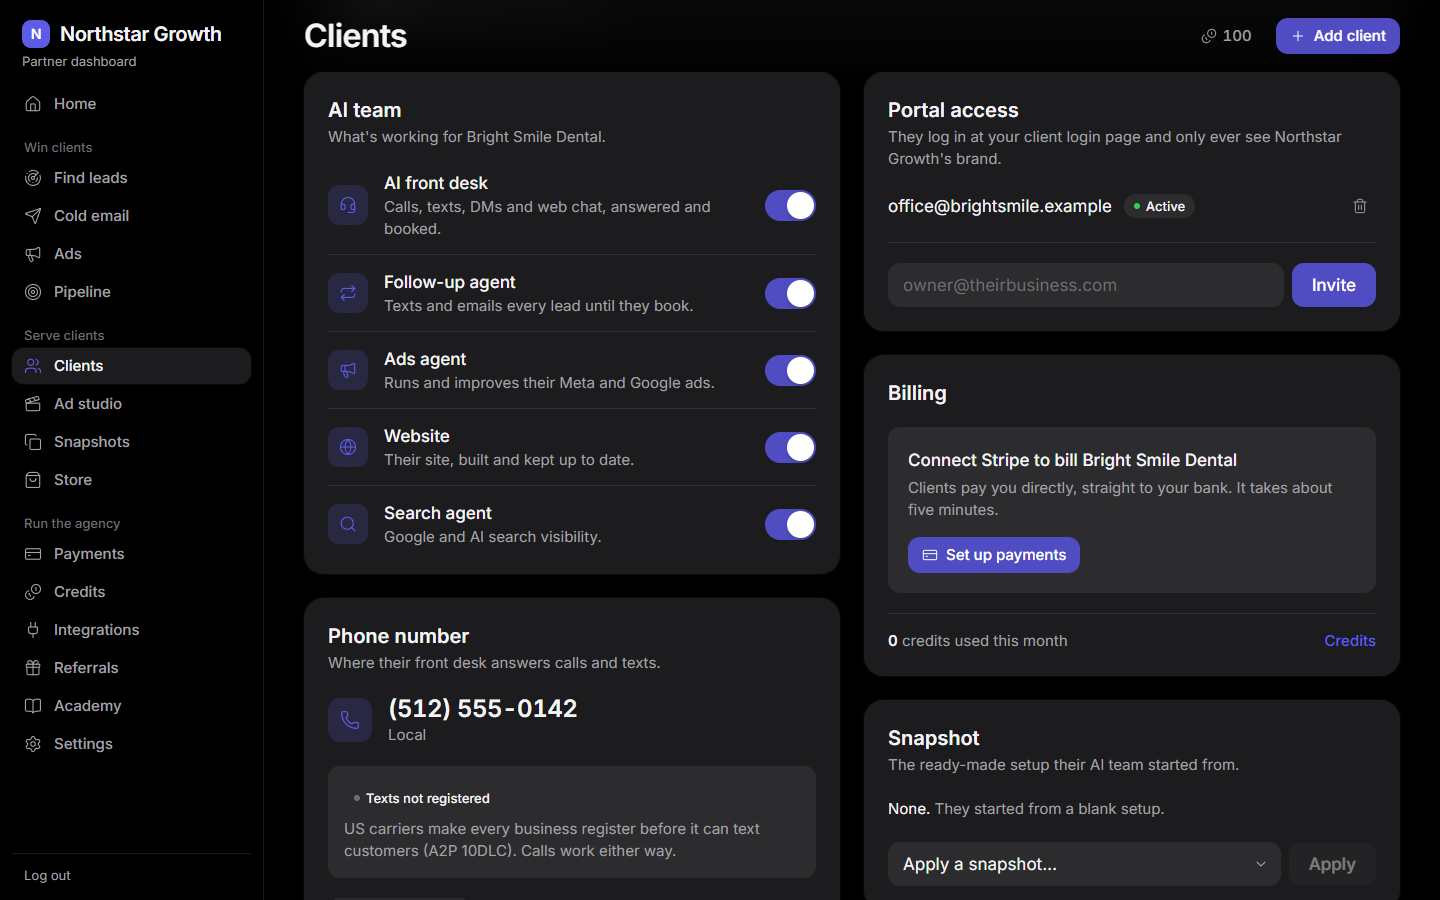Click the phone icon beside (512) 555-0142
The width and height of the screenshot is (1440, 900).
350,720
